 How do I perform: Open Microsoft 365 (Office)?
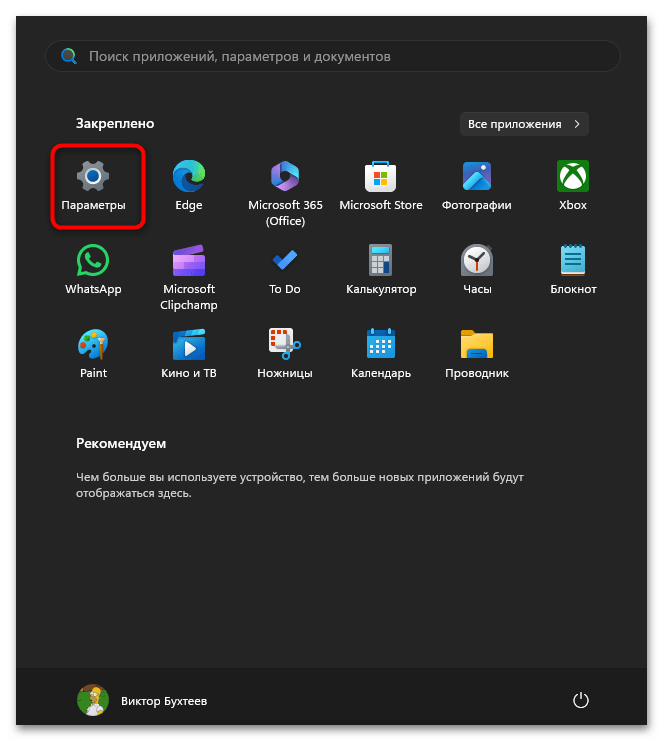285,194
